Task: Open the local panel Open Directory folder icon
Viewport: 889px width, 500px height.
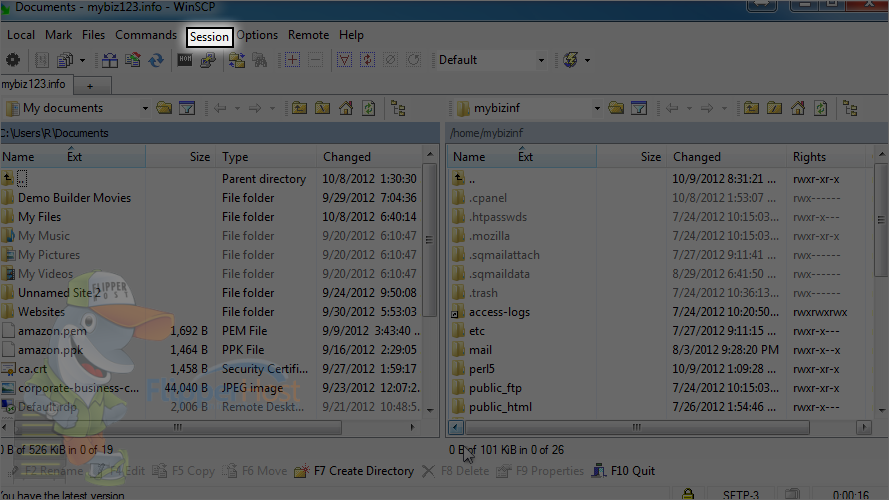Action: point(164,108)
